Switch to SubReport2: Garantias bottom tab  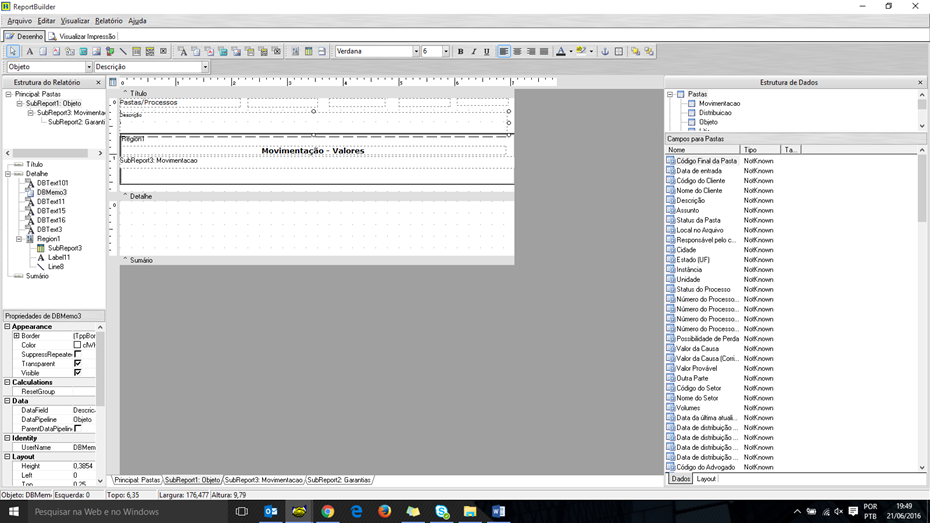(339, 480)
